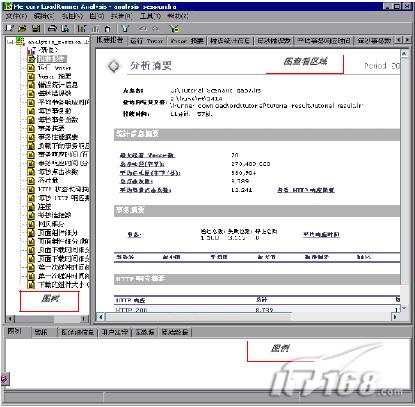Follow the HTTP 响应概要 link in summary

click(x=306, y=190)
